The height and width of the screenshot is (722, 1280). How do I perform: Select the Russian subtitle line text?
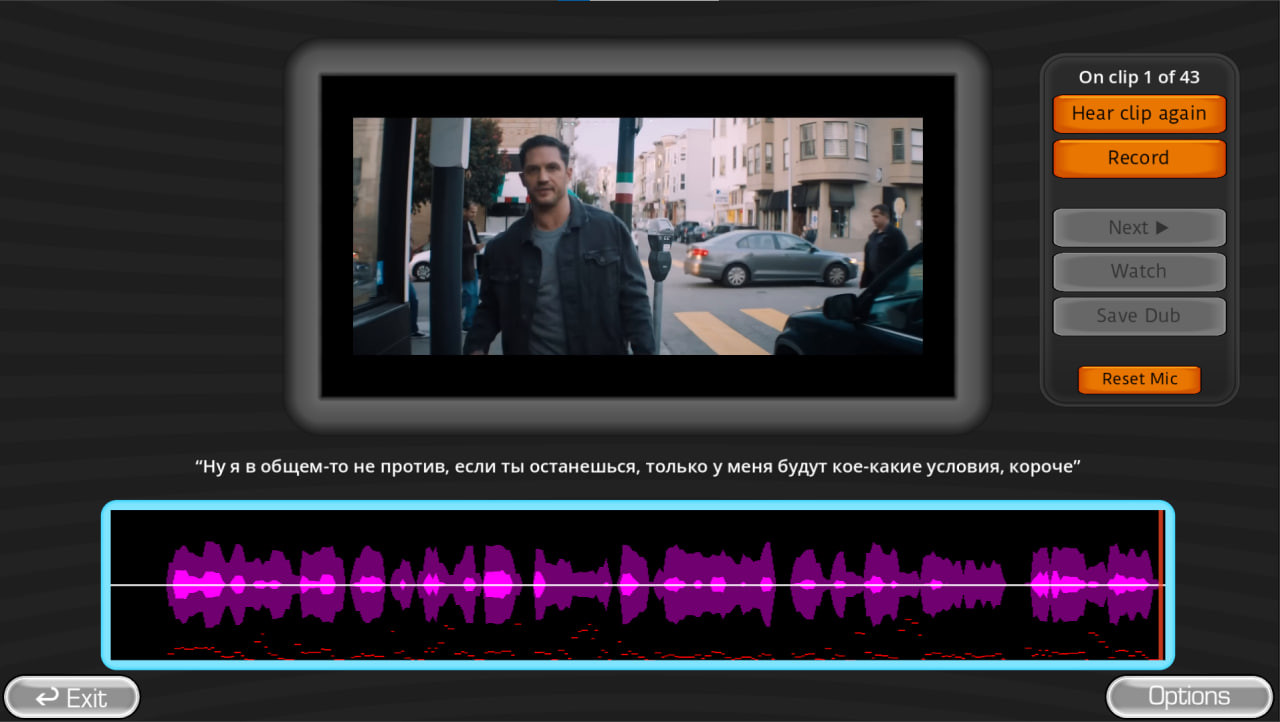(x=638, y=466)
